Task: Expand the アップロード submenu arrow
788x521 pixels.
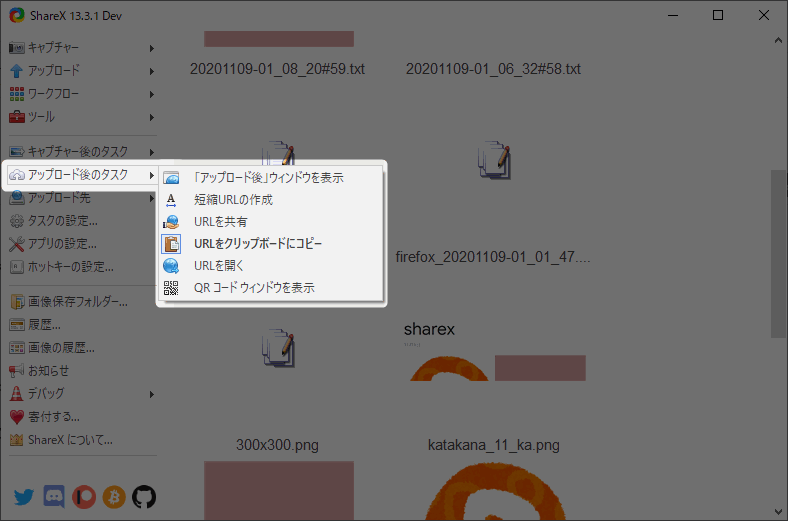Action: 151,71
